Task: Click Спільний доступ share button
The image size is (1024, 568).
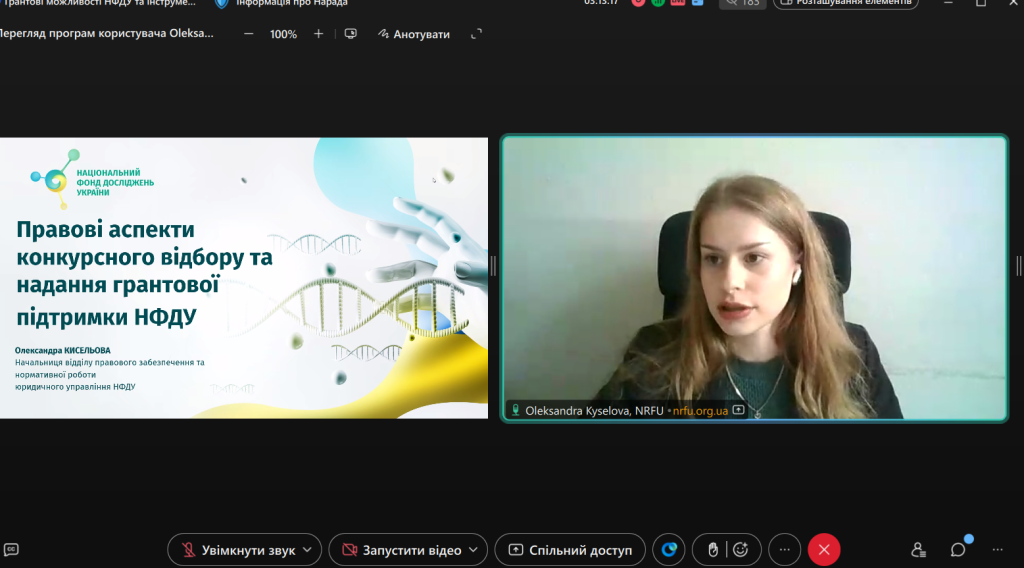Action: (x=570, y=550)
